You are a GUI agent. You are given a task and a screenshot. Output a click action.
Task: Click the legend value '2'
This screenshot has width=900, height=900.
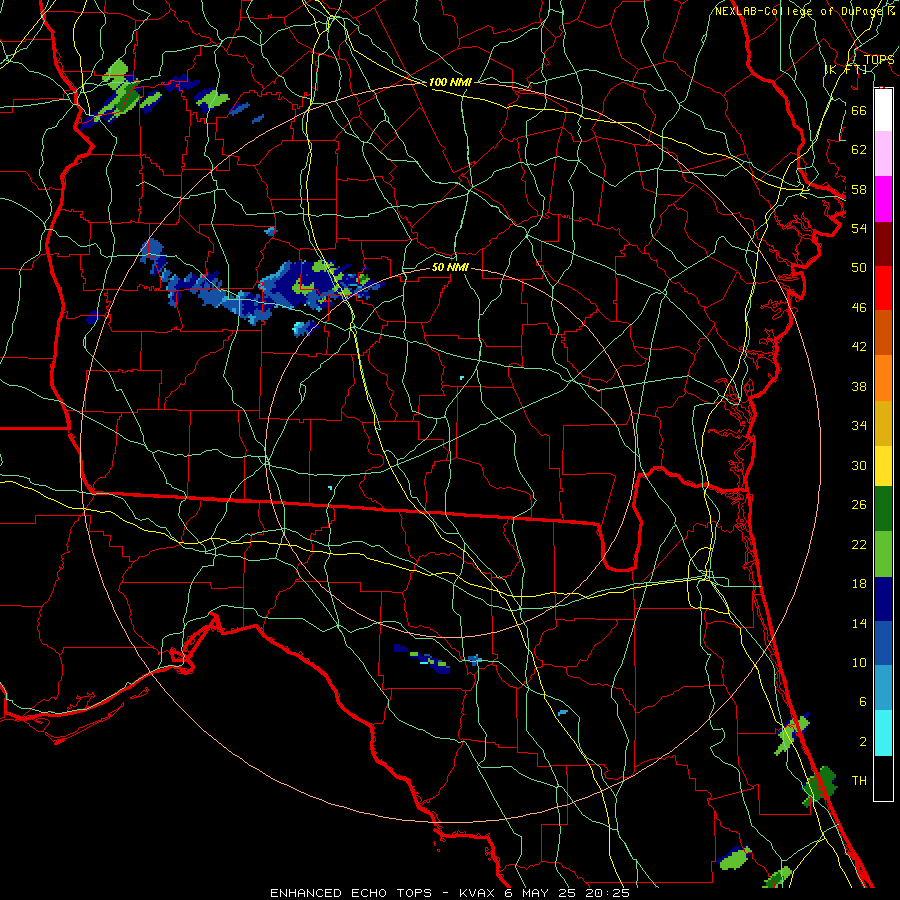862,741
